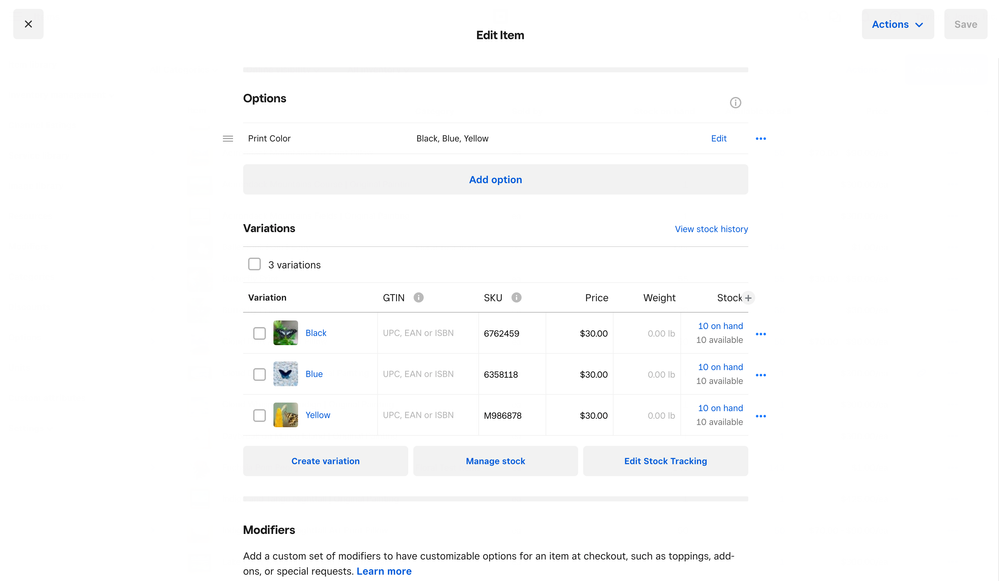Image resolution: width=999 pixels, height=581 pixels.
Task: Click the Yellow variation thumbnail
Action: (x=286, y=415)
